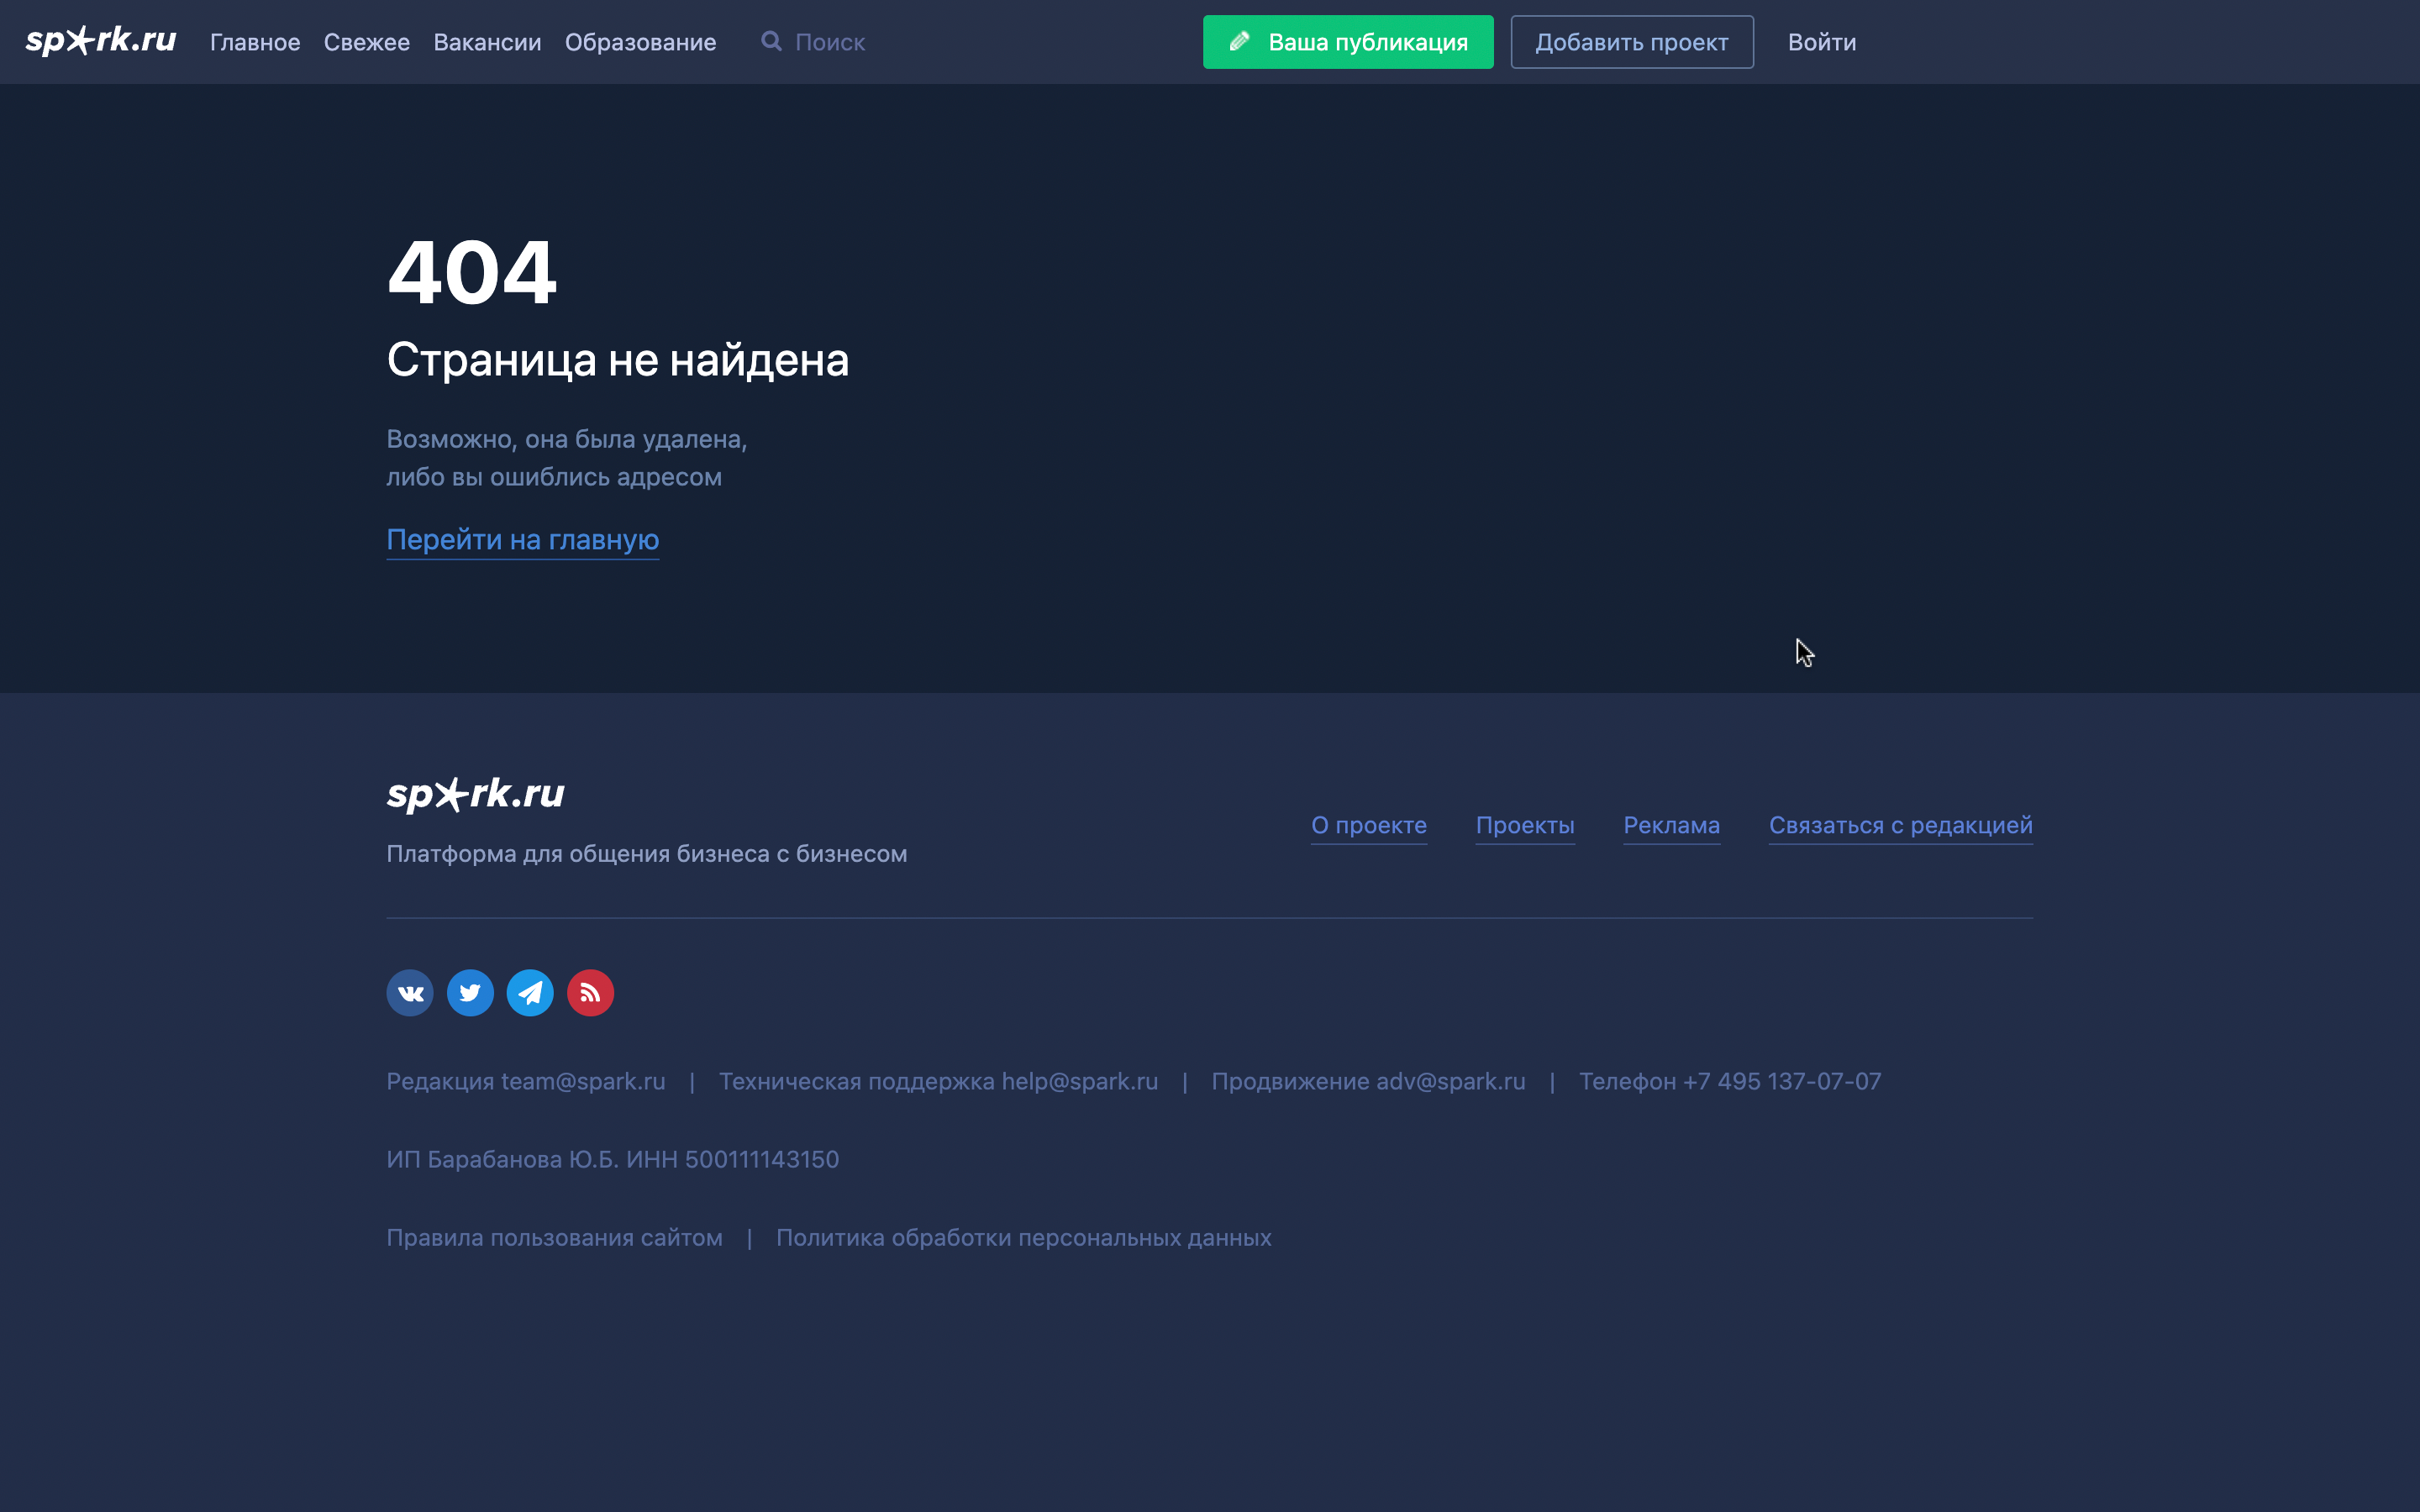The width and height of the screenshot is (2420, 1512).
Task: Click the phone number +7 495 137-07-07
Action: click(1782, 1081)
